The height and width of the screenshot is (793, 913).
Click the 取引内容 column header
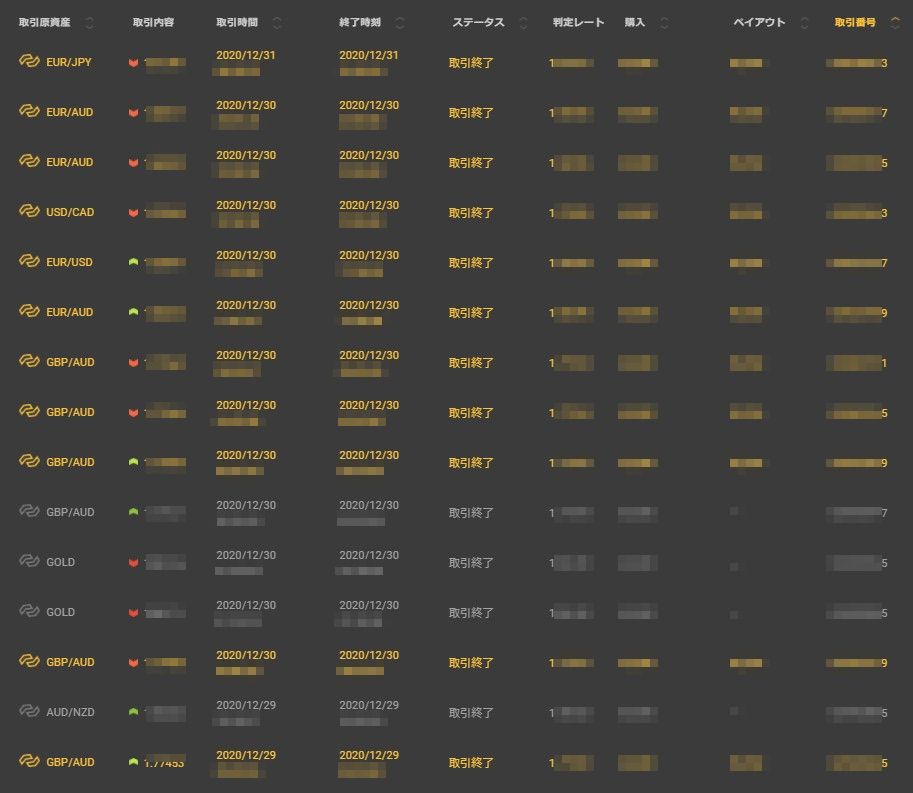point(153,23)
